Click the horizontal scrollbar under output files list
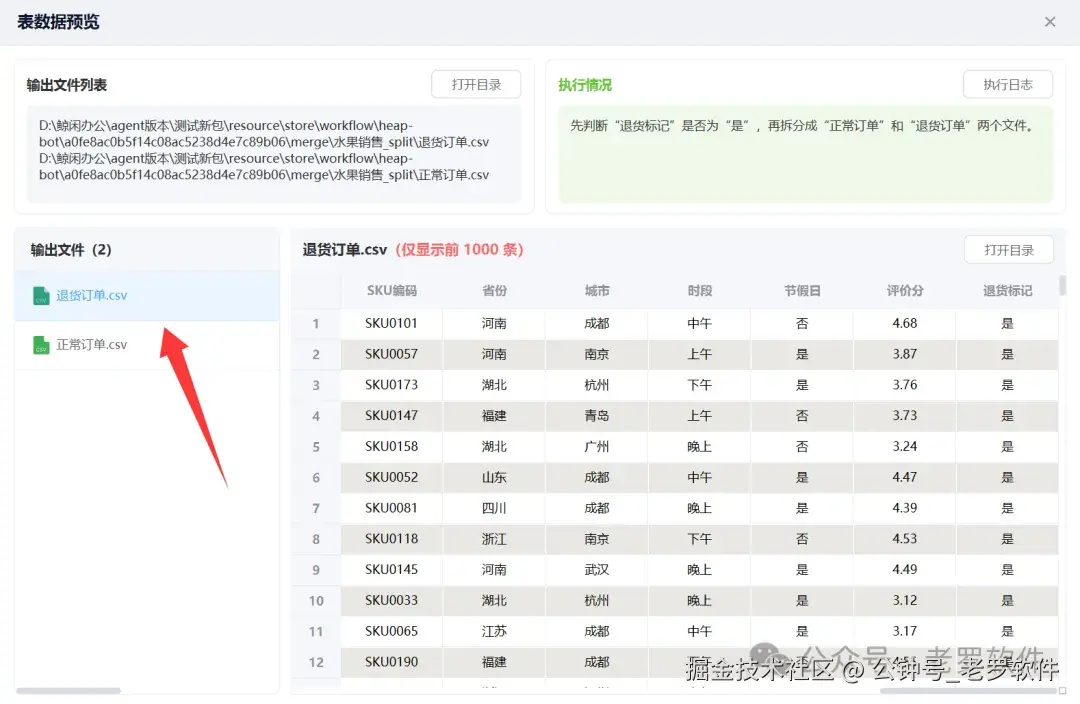 pos(68,690)
